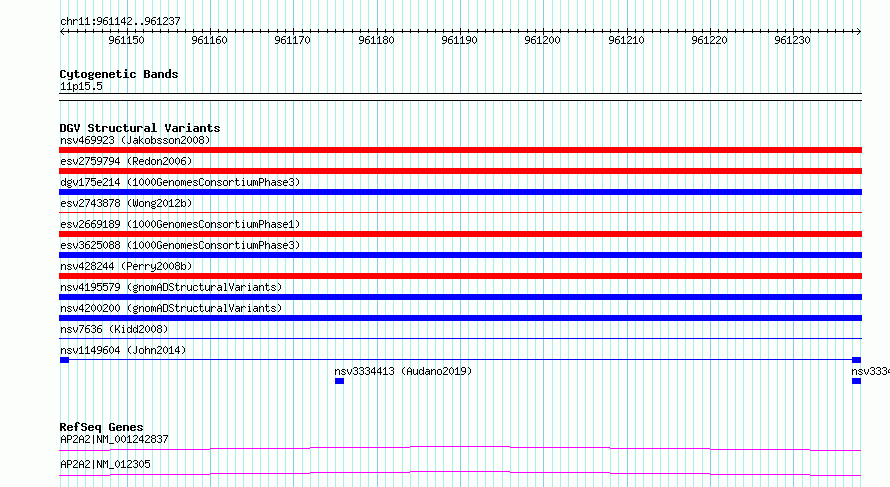Click ruler position 961160
Viewport: 890px width, 487px height.
209,40
